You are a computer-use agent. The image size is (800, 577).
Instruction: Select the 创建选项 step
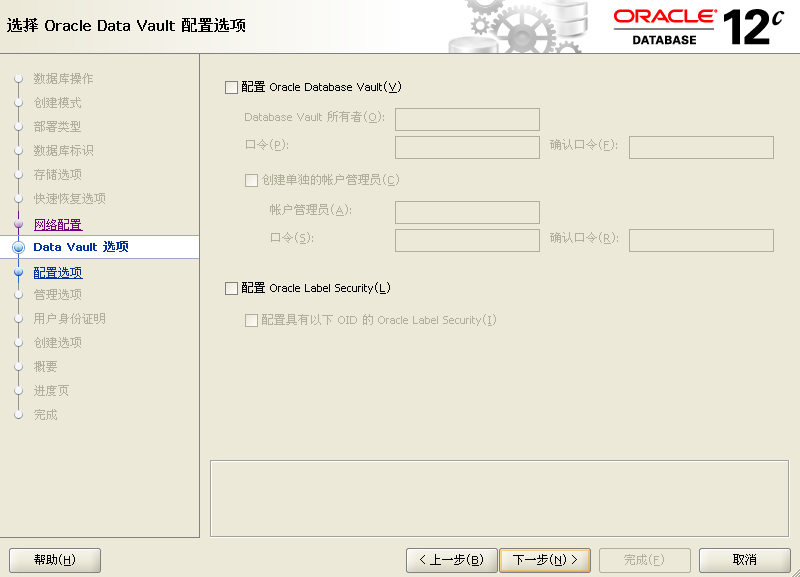[x=58, y=342]
